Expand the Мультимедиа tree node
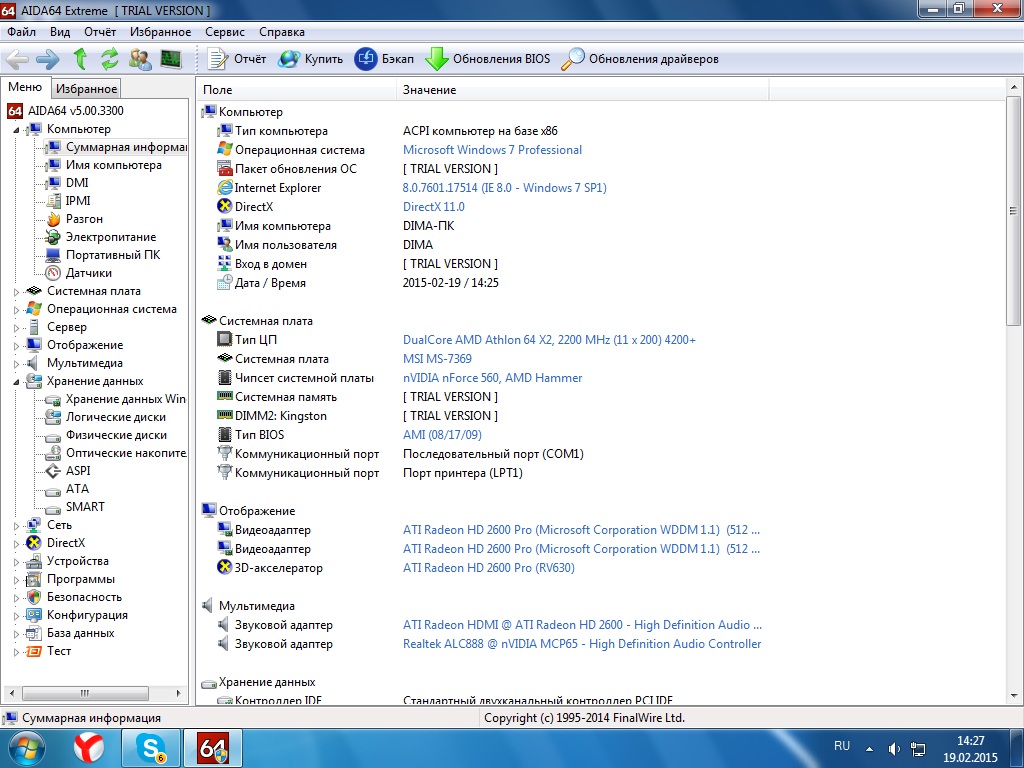The height and width of the screenshot is (768, 1024). 16,364
